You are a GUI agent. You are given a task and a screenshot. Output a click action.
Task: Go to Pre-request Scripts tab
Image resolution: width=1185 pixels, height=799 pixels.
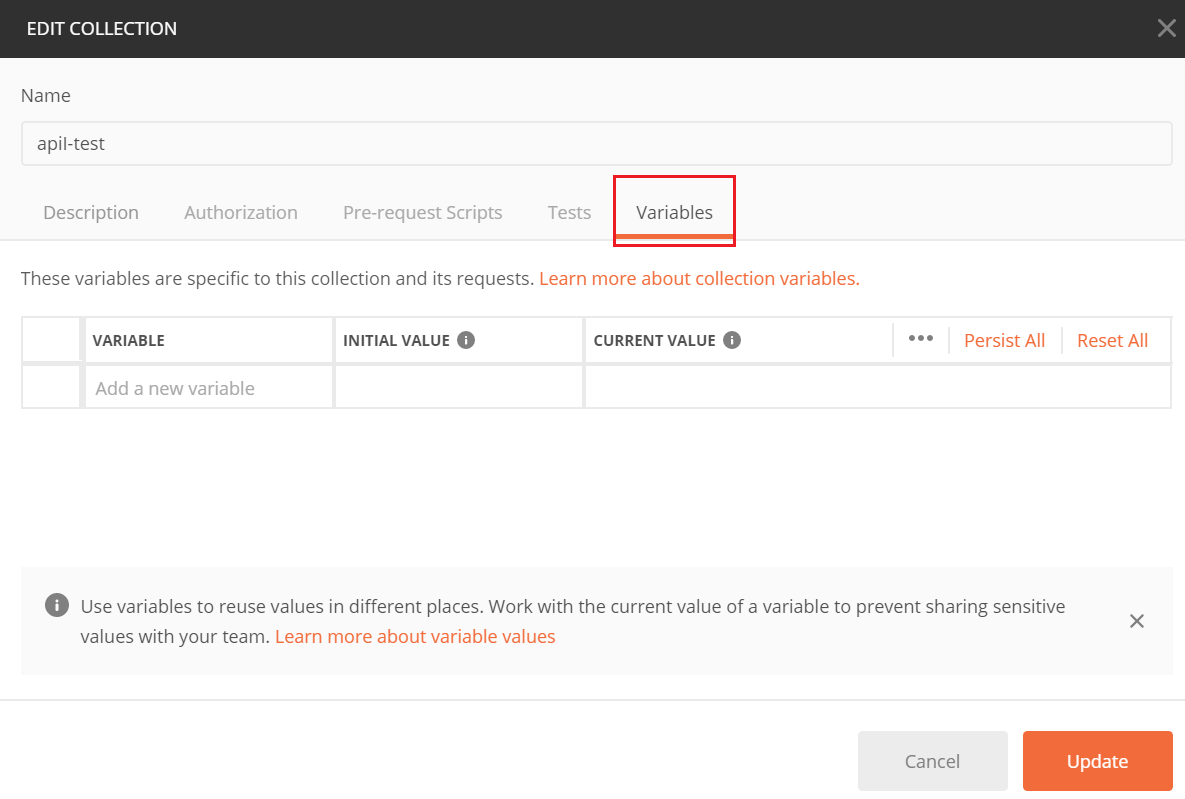coord(422,212)
